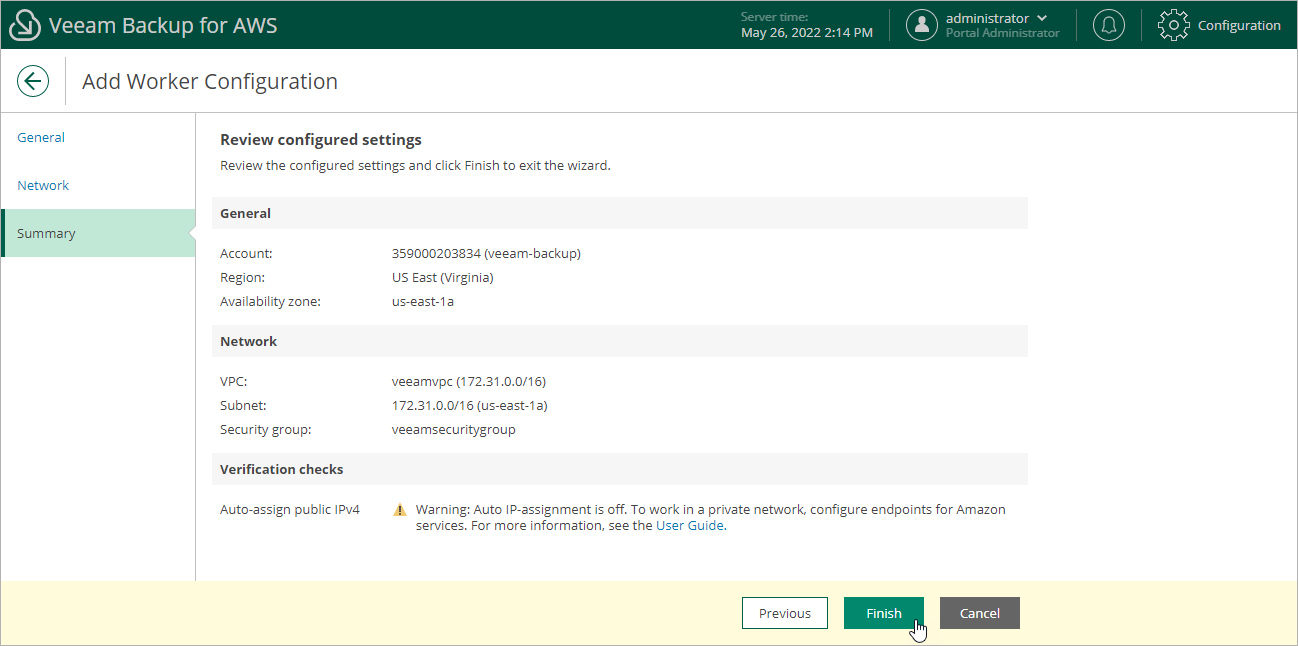Cancel the worker configuration wizard

(x=979, y=613)
